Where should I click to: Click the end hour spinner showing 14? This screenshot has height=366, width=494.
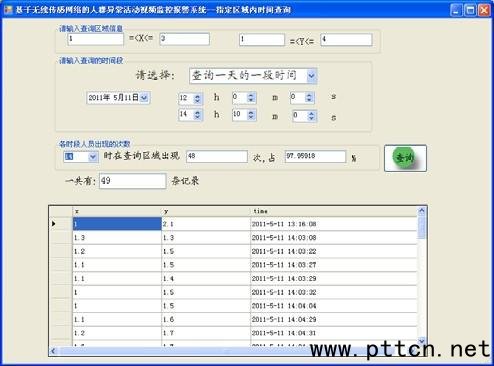tap(190, 115)
